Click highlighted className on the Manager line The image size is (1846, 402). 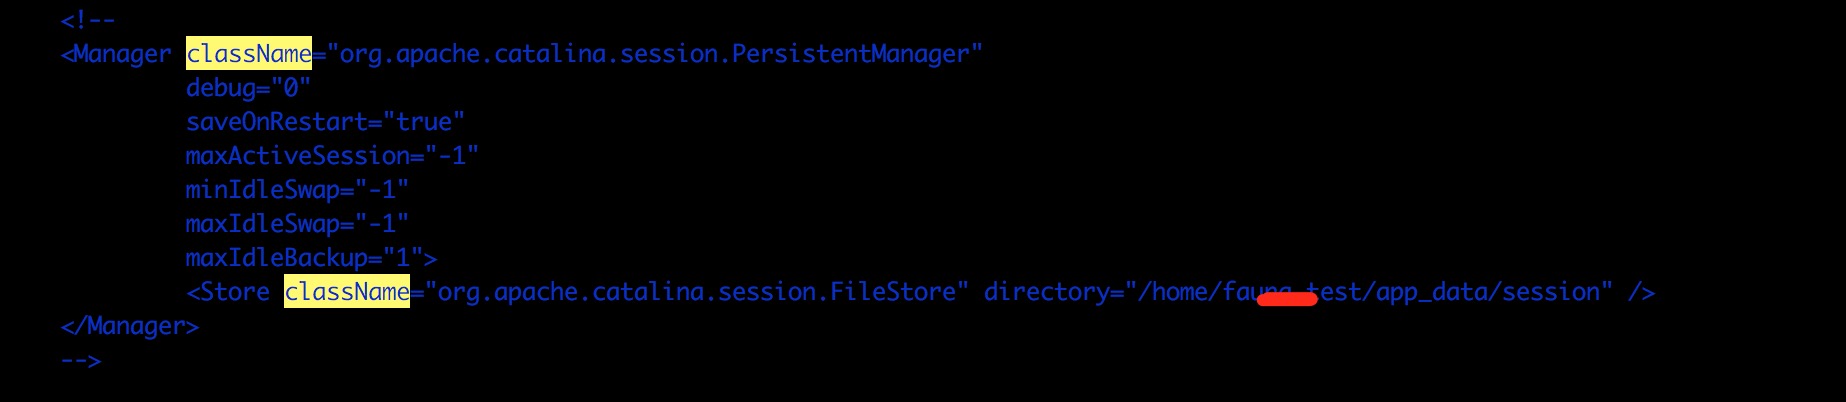tap(249, 54)
